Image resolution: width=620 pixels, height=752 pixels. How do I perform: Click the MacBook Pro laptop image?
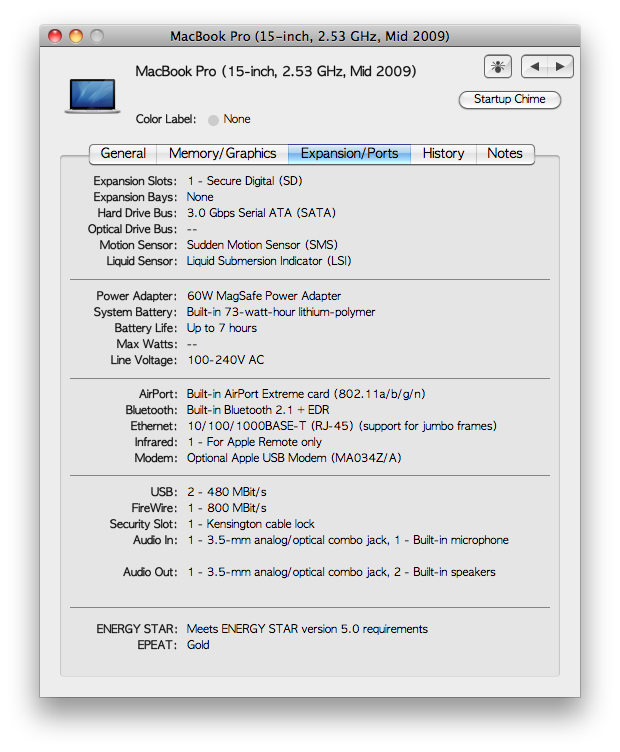[93, 96]
